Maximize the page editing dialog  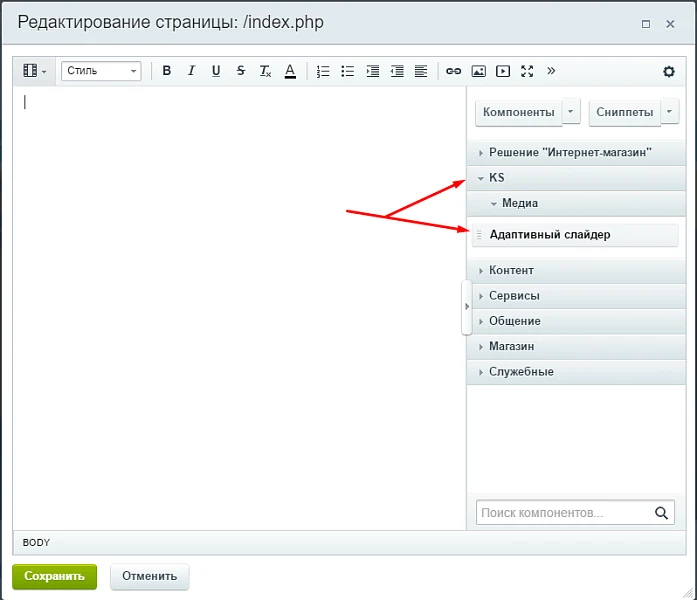(x=646, y=24)
